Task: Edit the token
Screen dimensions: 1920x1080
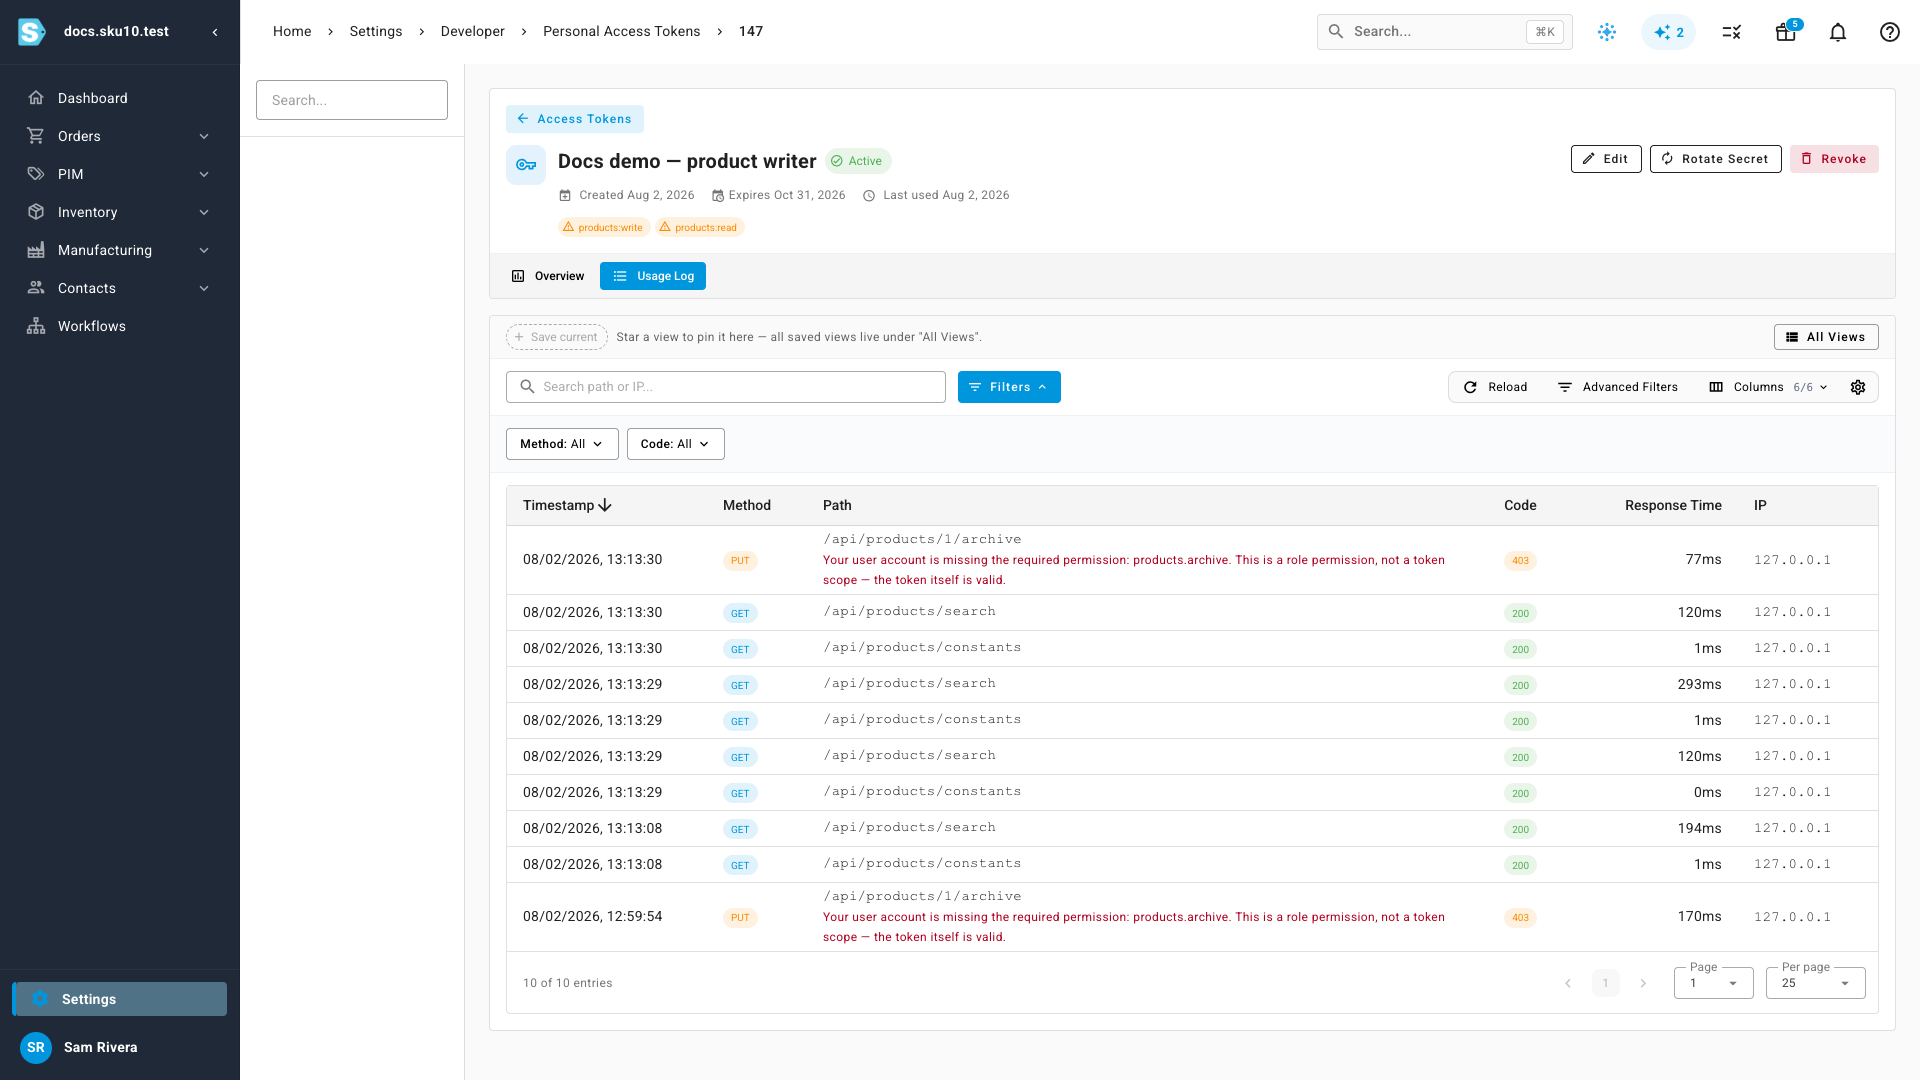Action: (x=1606, y=159)
